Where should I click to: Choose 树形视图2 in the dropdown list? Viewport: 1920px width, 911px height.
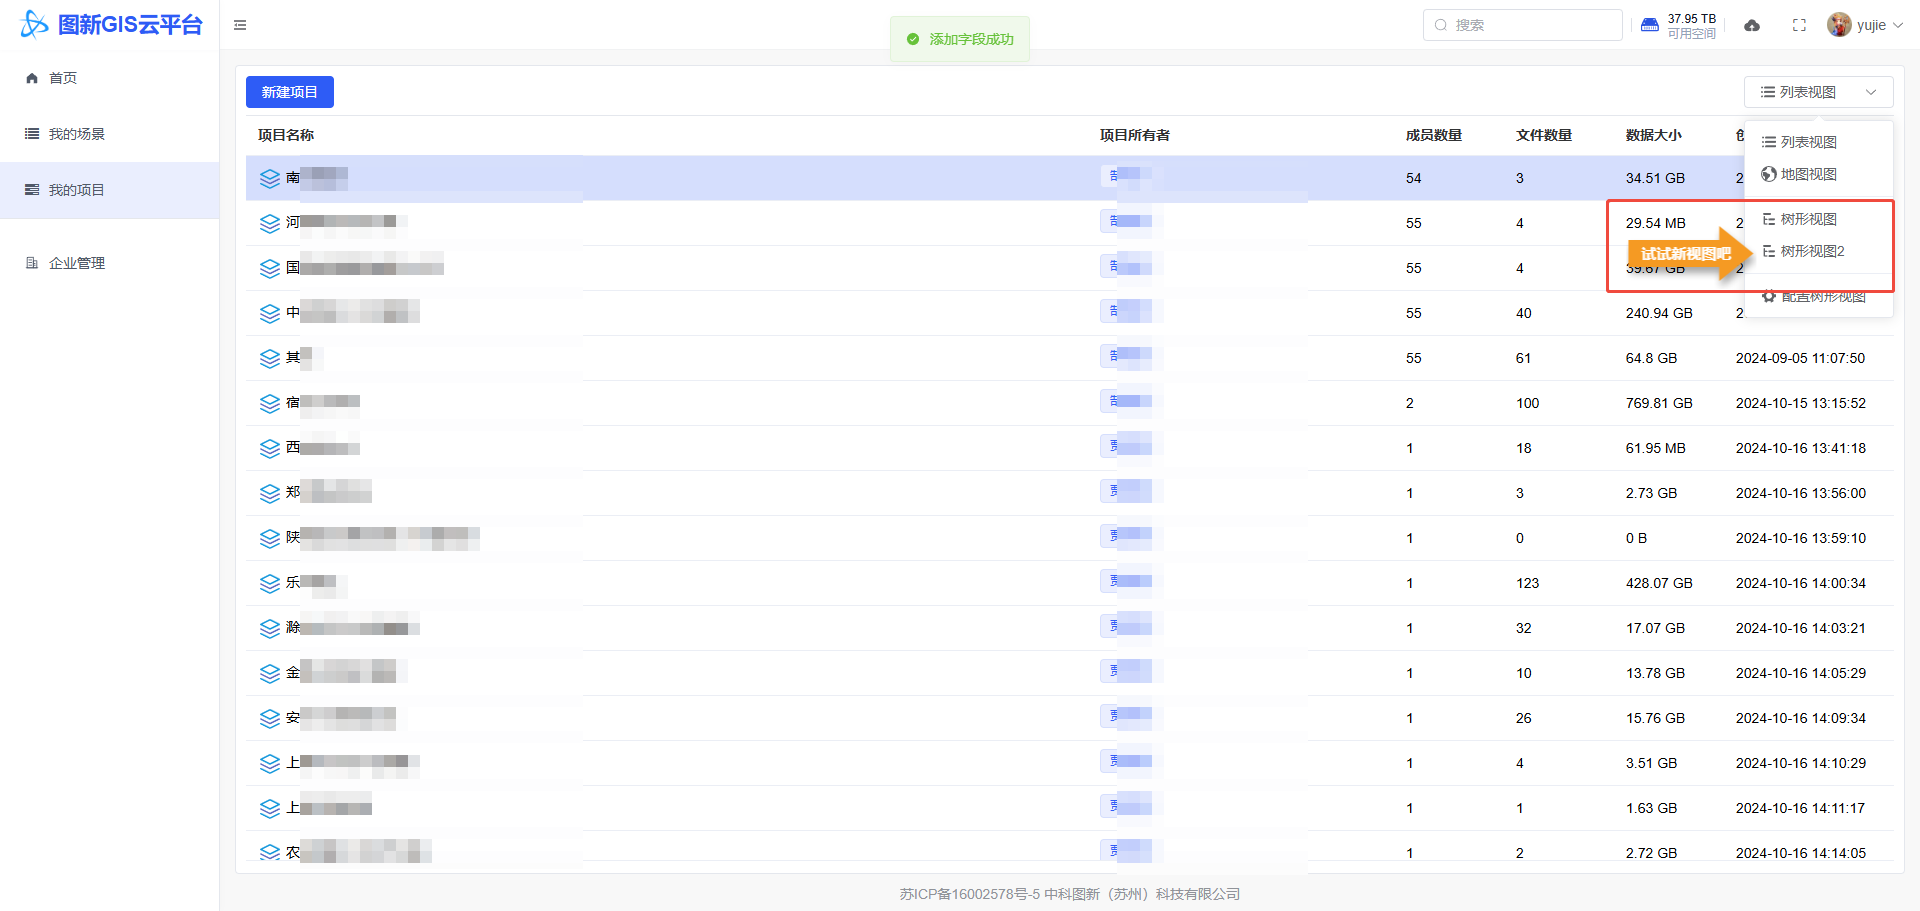1812,251
